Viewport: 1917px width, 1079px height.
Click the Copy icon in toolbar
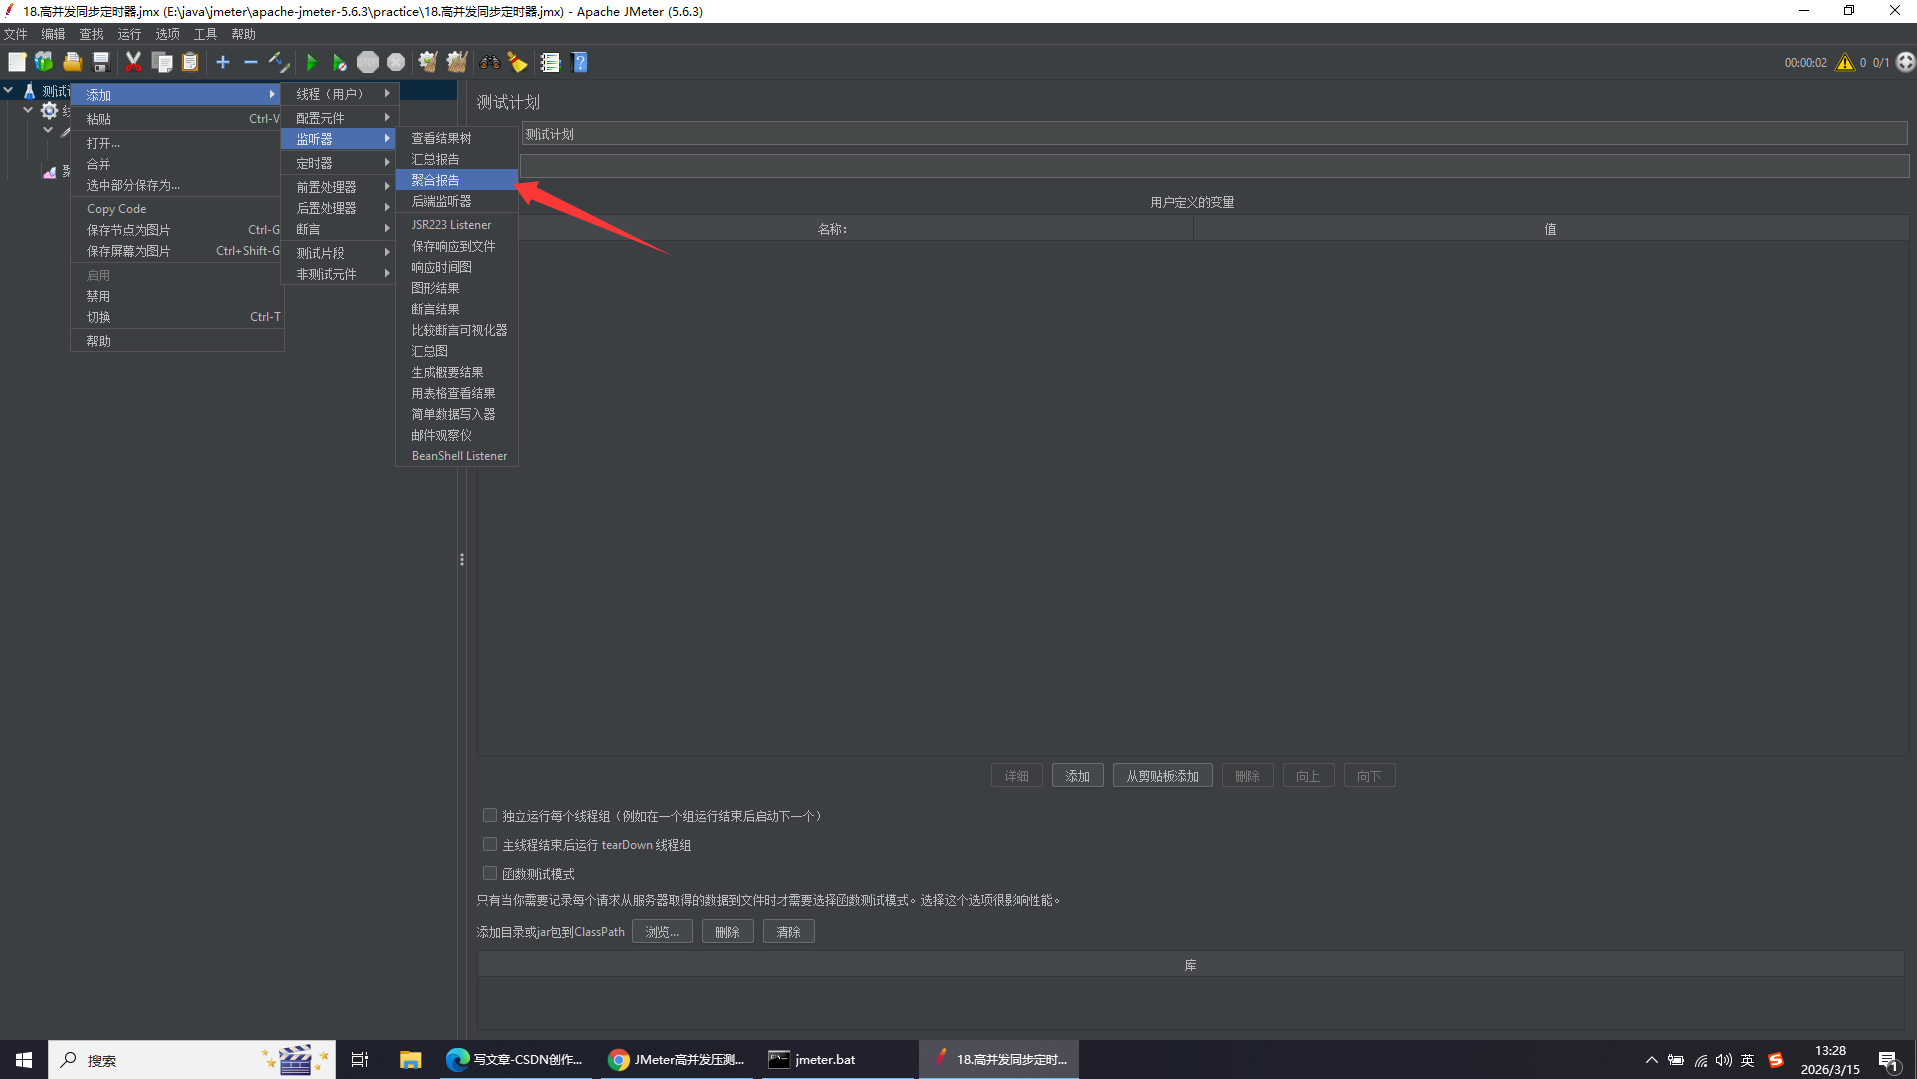click(161, 62)
